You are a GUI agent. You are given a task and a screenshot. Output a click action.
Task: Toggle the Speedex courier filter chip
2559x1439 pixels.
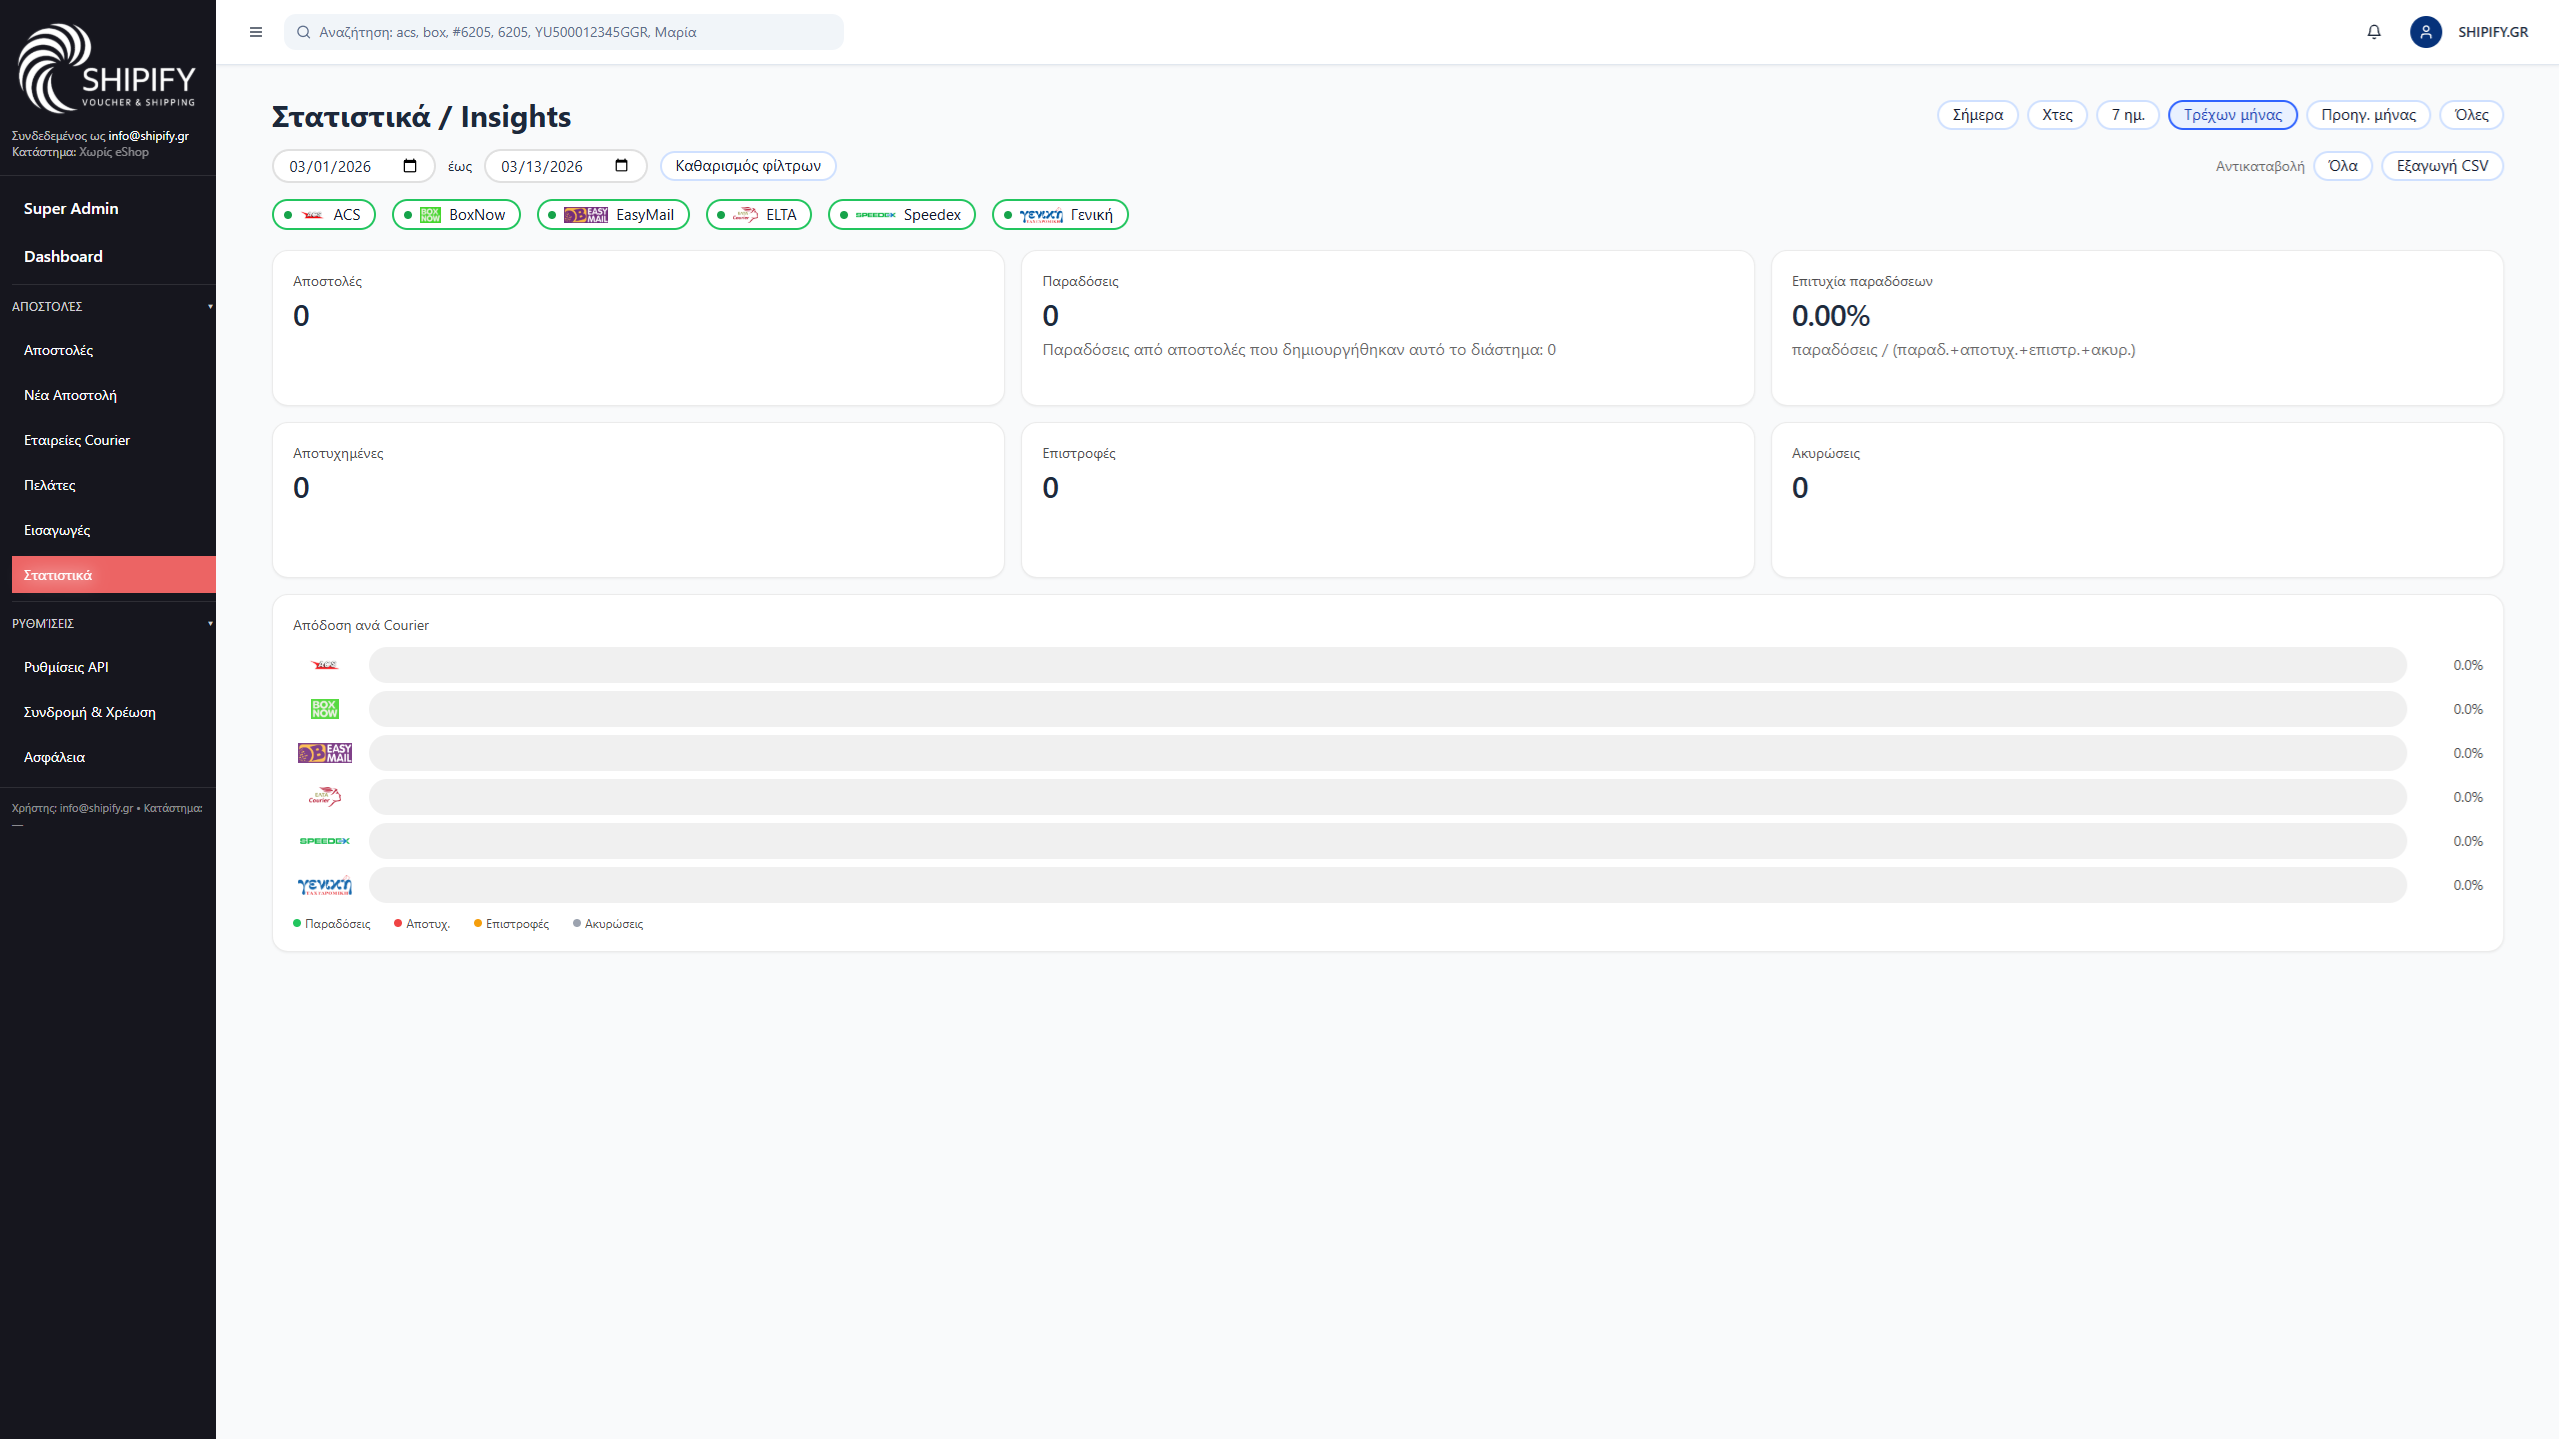pyautogui.click(x=901, y=215)
